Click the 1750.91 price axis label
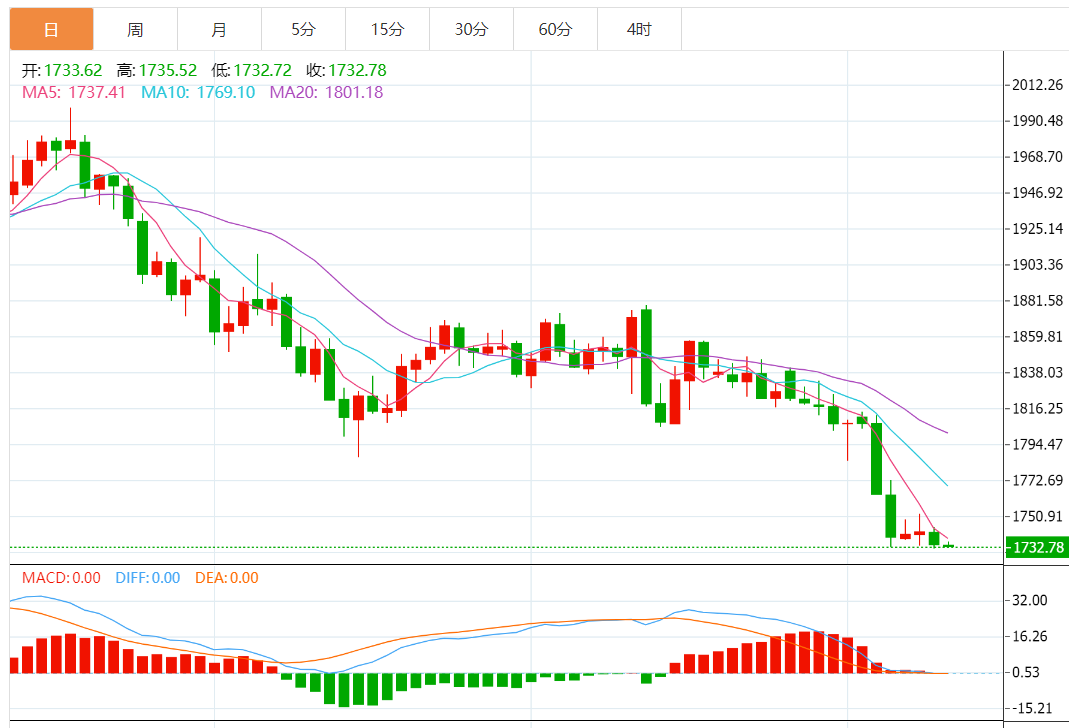This screenshot has width=1069, height=728. 1037,516
